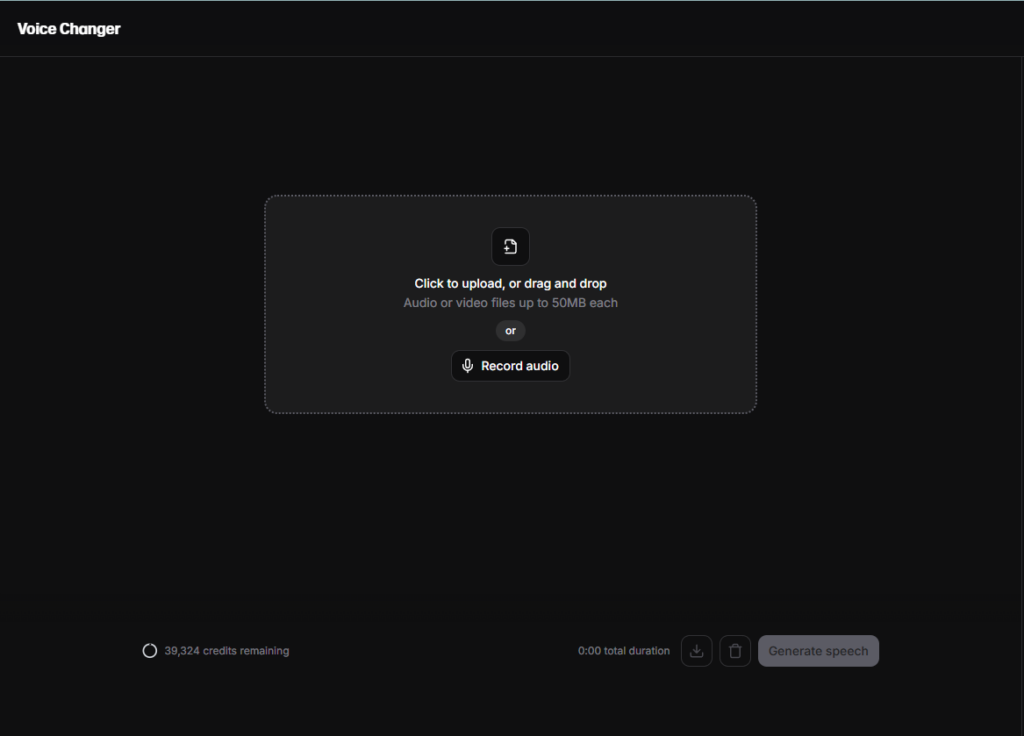This screenshot has height=736, width=1024.
Task: Click the '50MB each' size limit text
Action: (585, 303)
